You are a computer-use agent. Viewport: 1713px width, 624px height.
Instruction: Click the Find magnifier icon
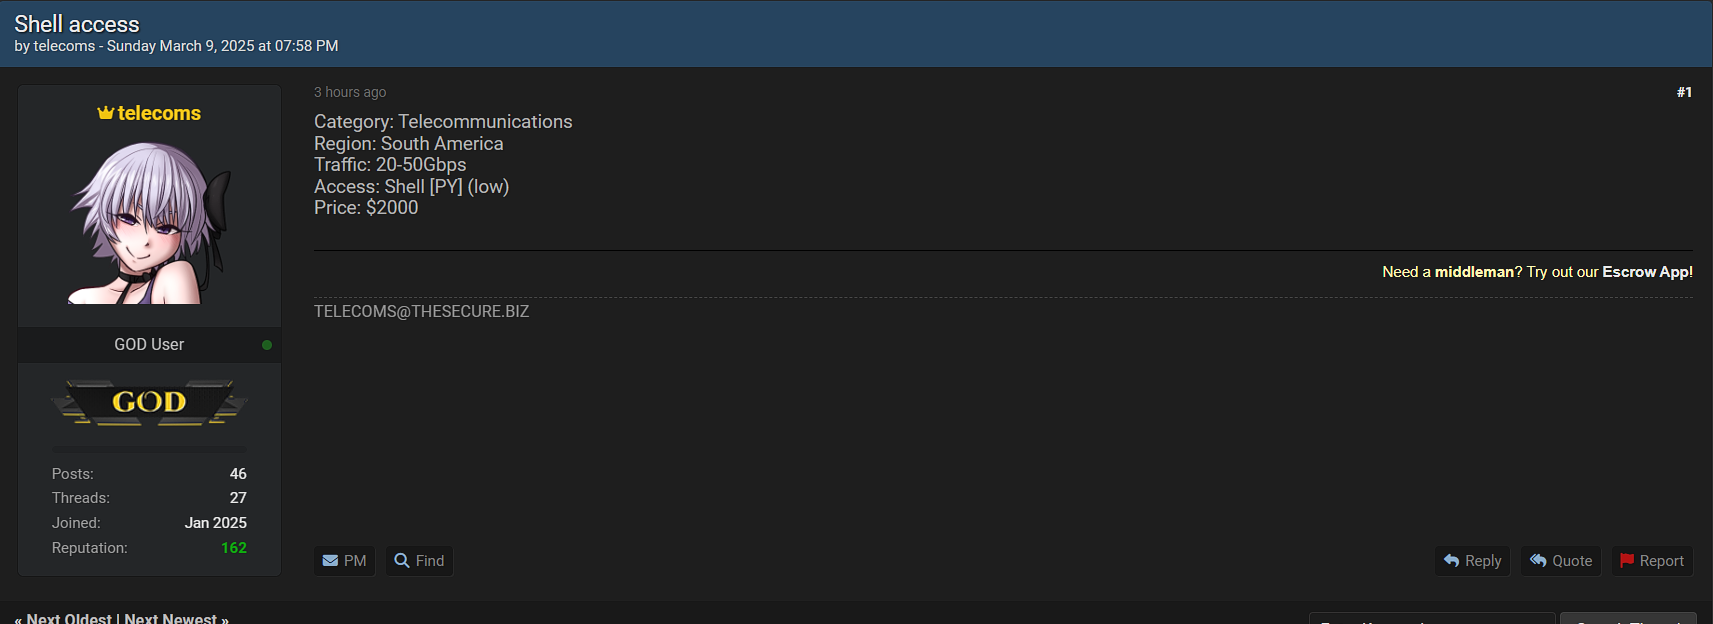(x=402, y=561)
